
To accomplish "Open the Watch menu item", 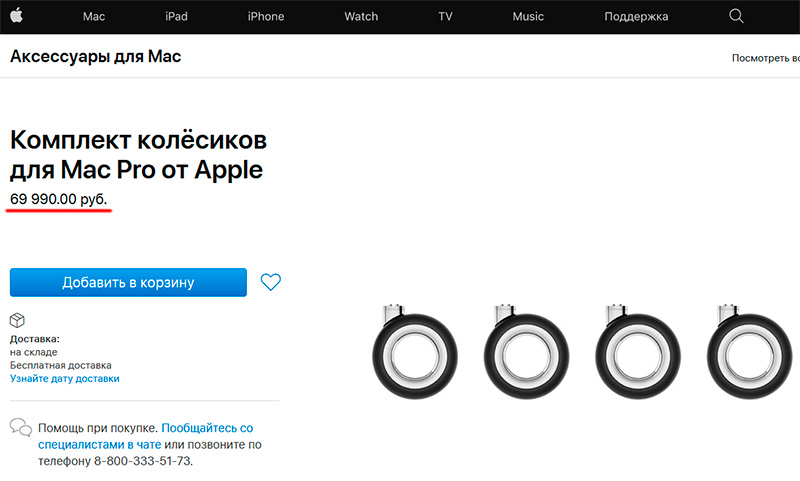I will (x=361, y=17).
